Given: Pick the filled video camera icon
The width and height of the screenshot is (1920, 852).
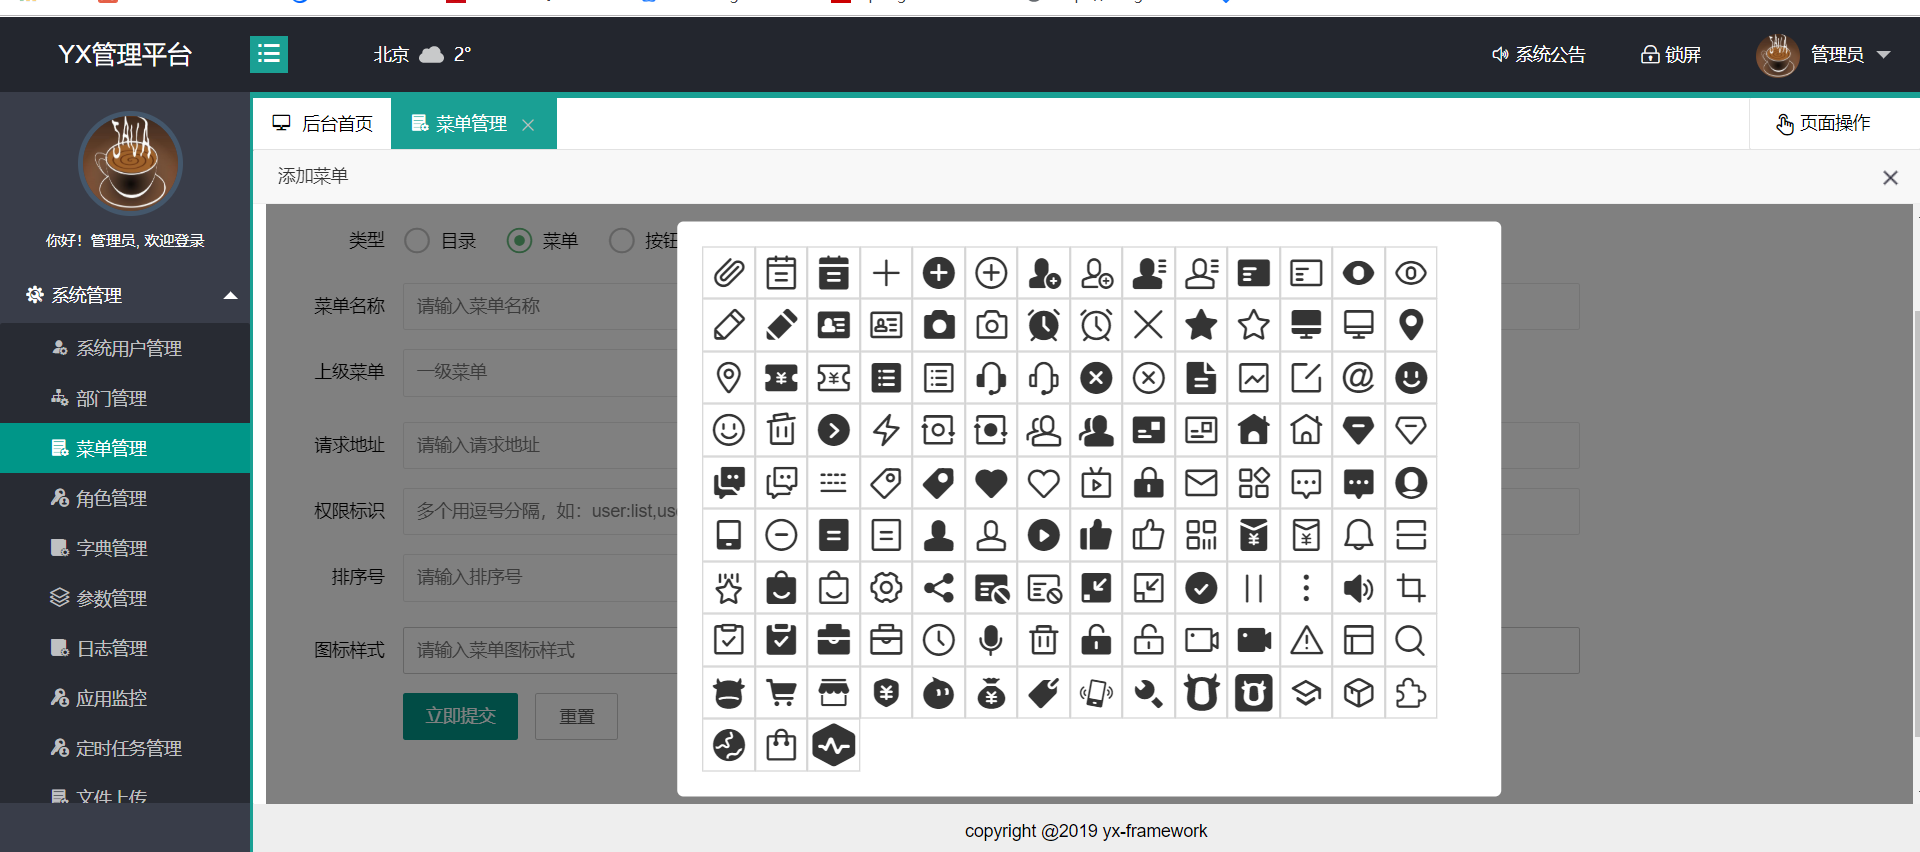Looking at the screenshot, I should point(1253,640).
